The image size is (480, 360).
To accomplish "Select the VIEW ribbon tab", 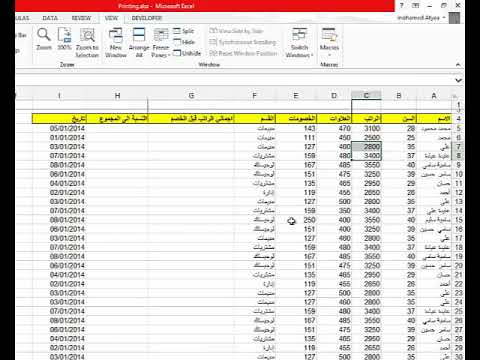I will pos(111,18).
